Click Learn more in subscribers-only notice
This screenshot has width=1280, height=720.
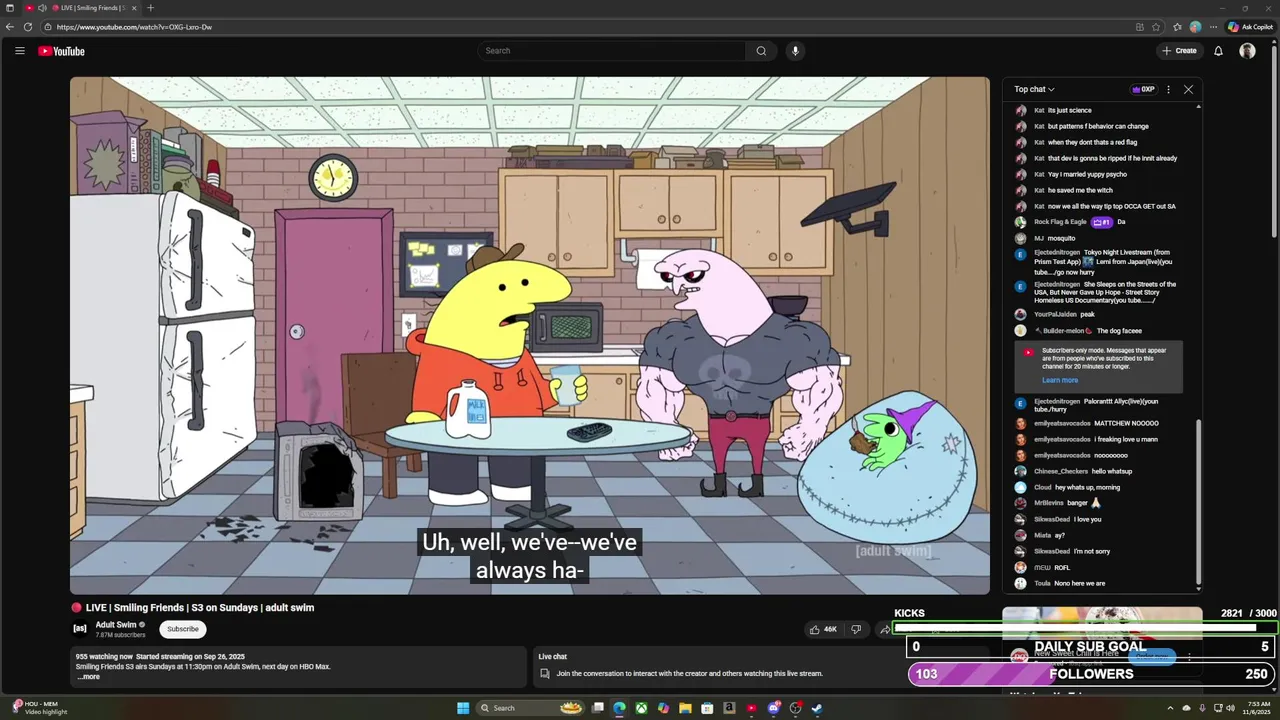(1060, 380)
